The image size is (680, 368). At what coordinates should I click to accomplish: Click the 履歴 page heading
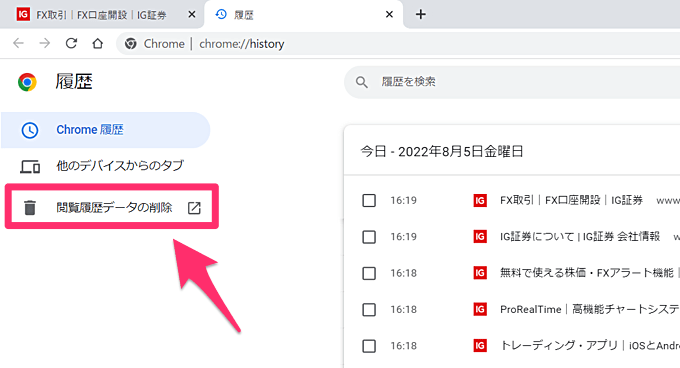74,82
